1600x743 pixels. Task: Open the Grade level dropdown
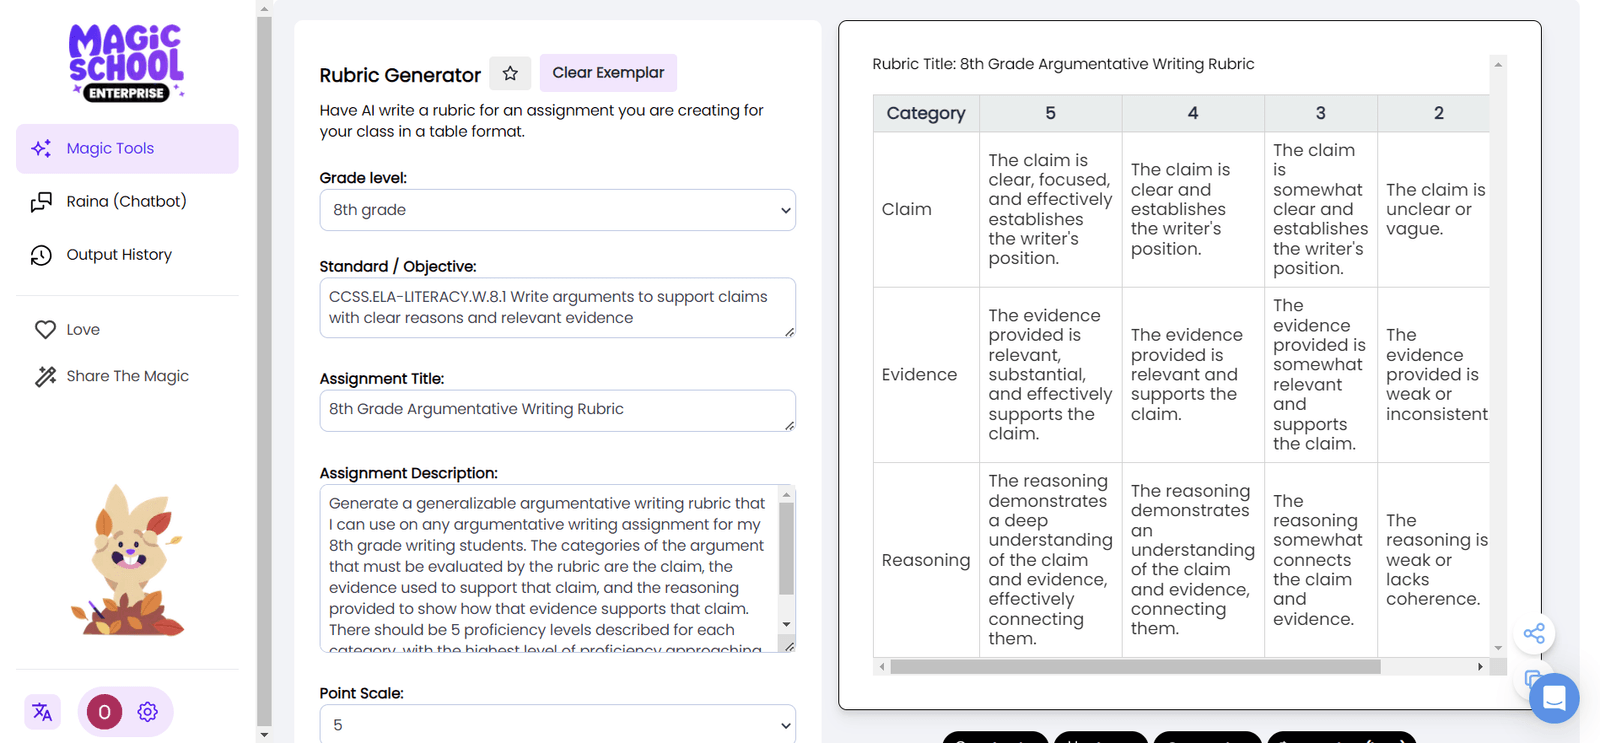557,210
